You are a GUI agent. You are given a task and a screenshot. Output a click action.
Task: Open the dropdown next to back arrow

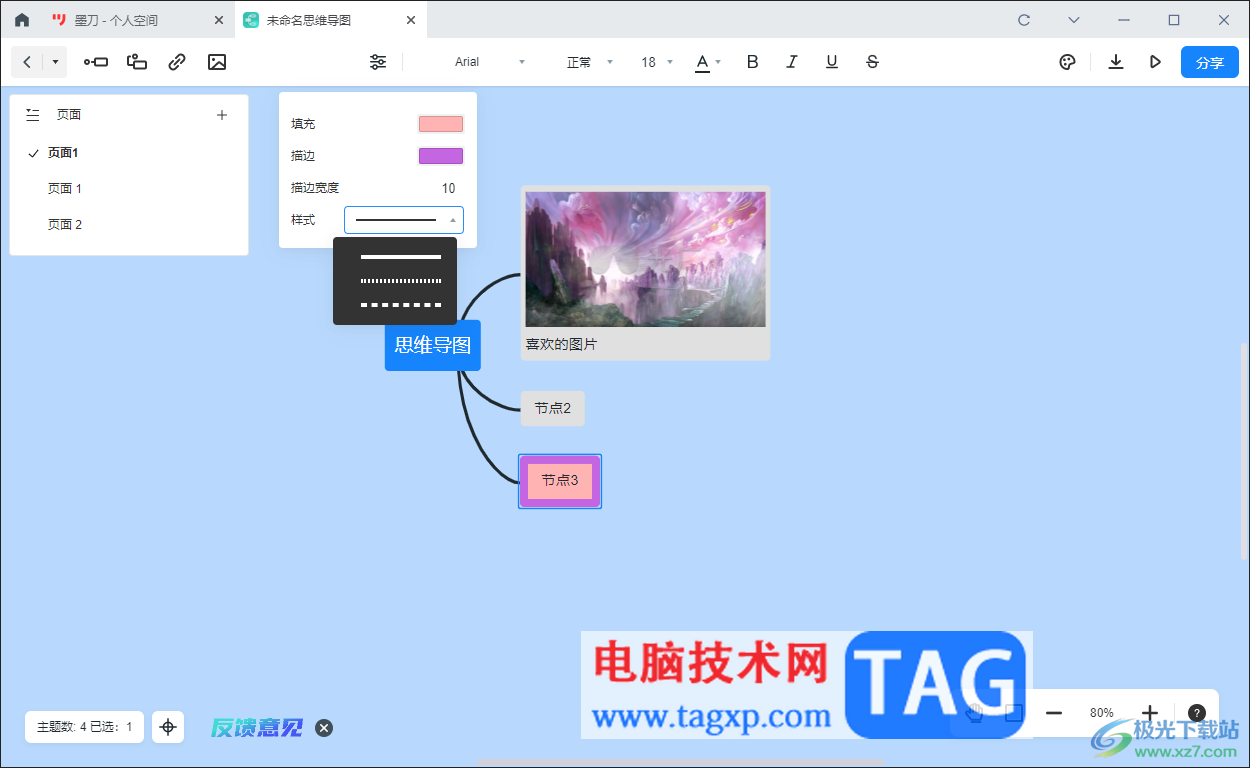pos(55,62)
